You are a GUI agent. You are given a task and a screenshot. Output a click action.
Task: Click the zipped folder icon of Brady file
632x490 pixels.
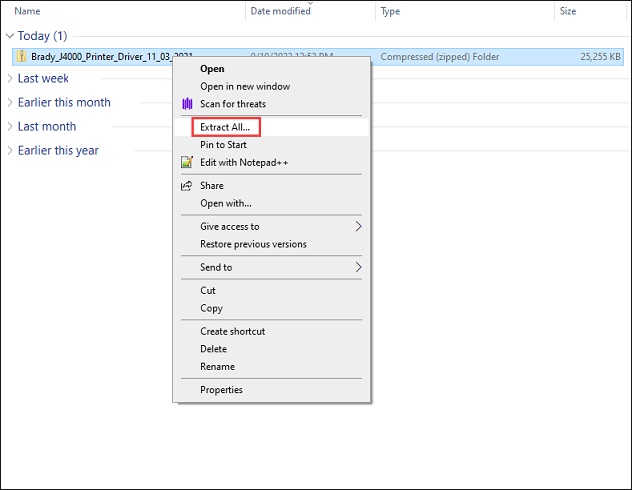click(22, 56)
